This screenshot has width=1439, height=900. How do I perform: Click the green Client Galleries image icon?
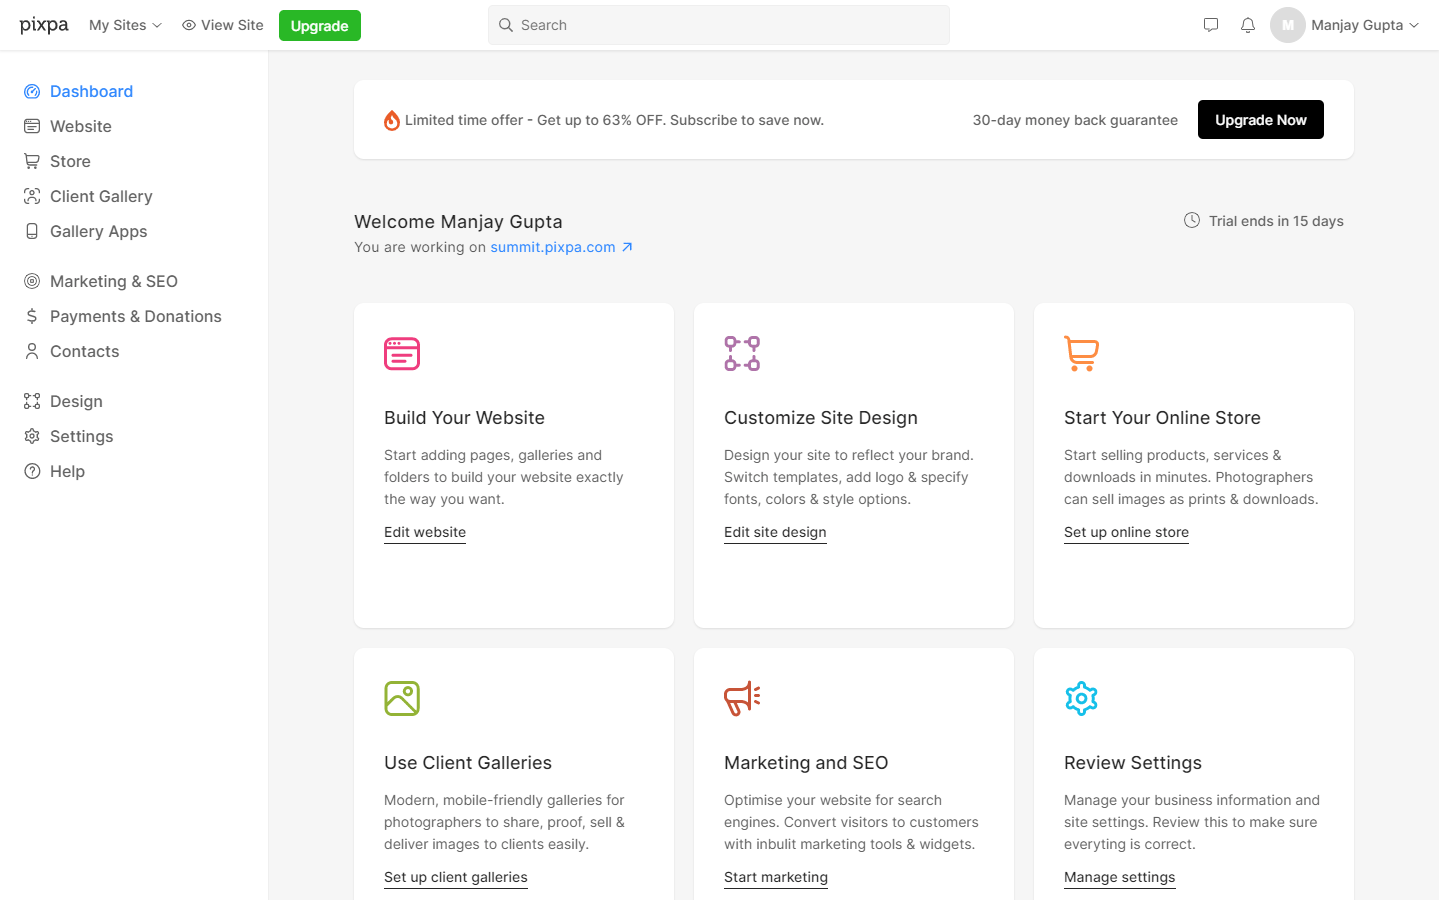(402, 698)
